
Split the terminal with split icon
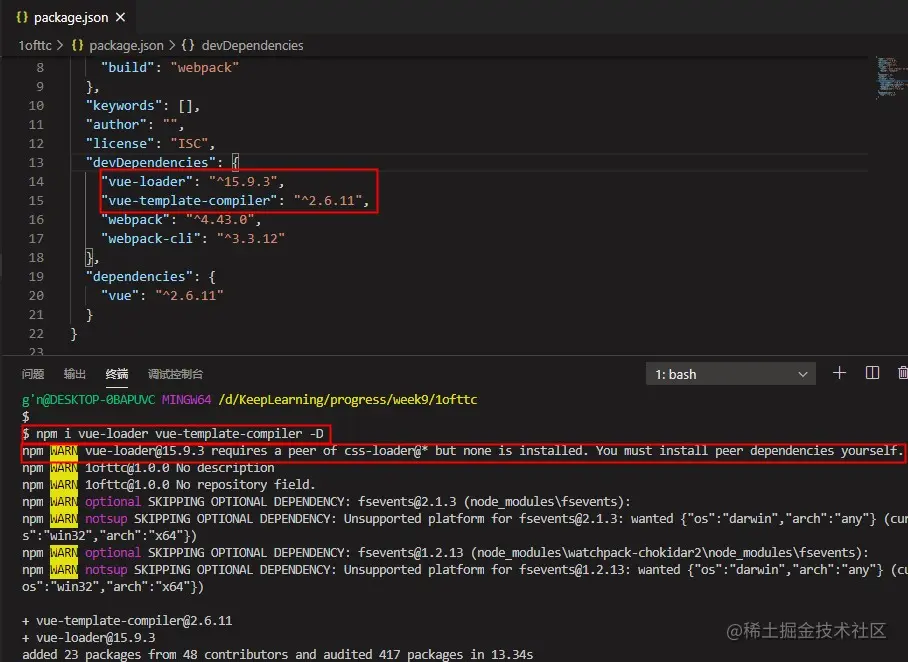click(x=872, y=373)
